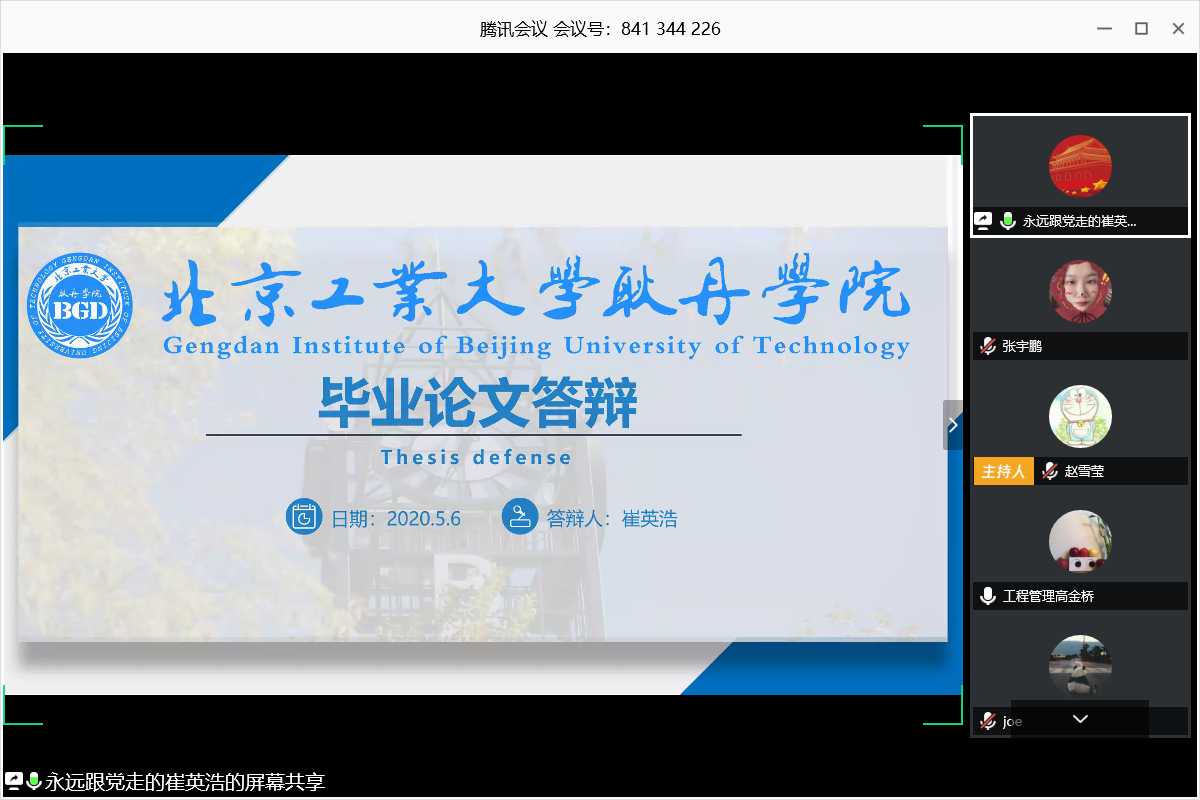The height and width of the screenshot is (800, 1200).
Task: Select 赵雪莹's Doraemon avatar thumbnail
Action: (1080, 417)
